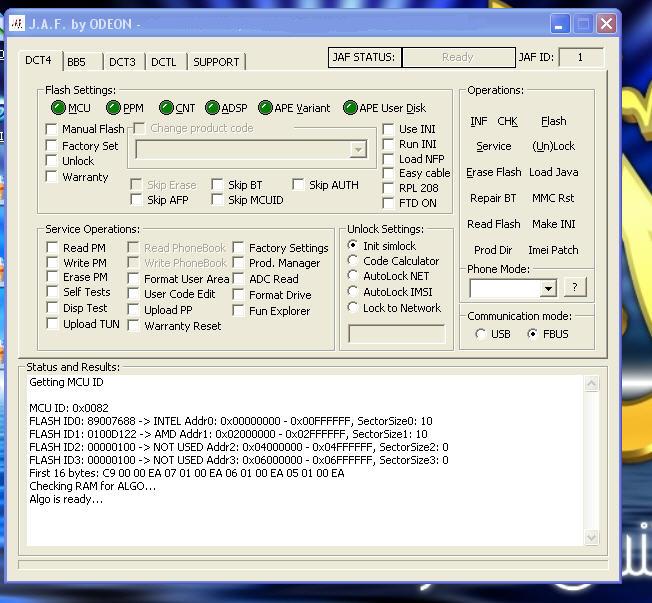Click the green CNT flash file indicator

166,108
